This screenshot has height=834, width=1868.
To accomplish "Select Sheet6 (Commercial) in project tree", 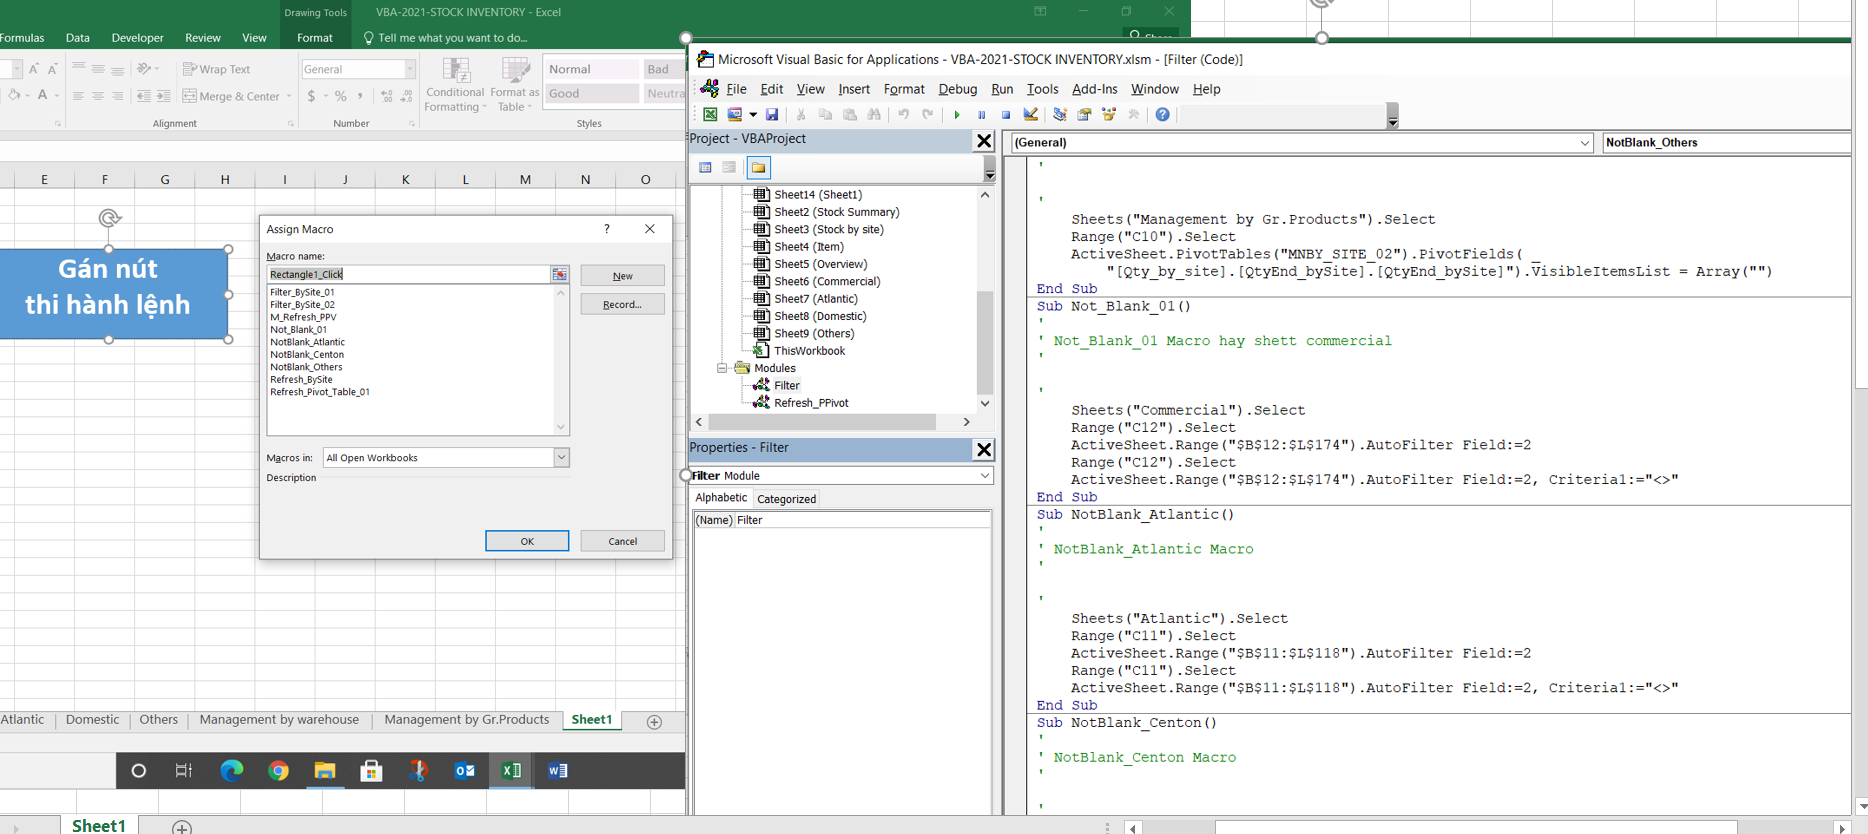I will (826, 282).
